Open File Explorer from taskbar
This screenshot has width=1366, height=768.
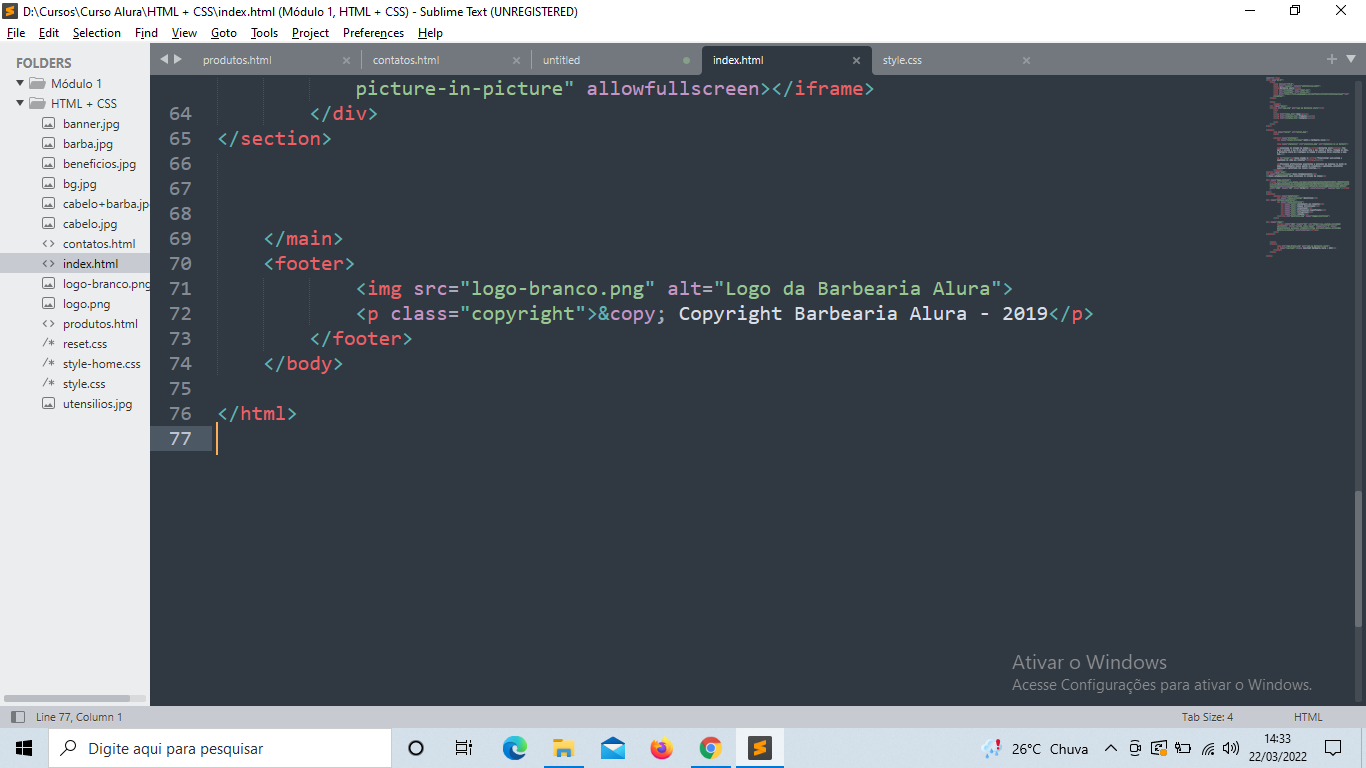click(x=563, y=748)
